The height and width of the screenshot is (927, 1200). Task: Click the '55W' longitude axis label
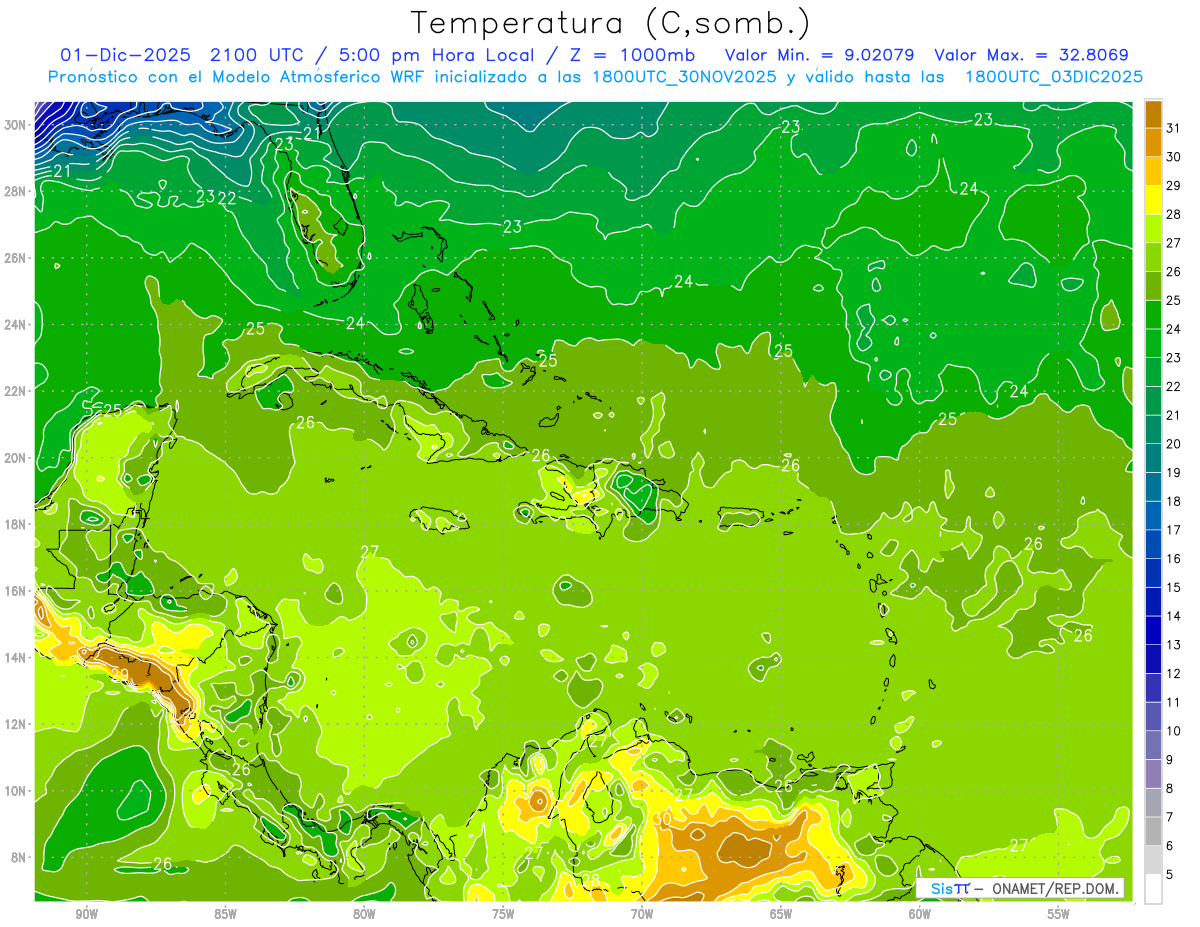1059,913
